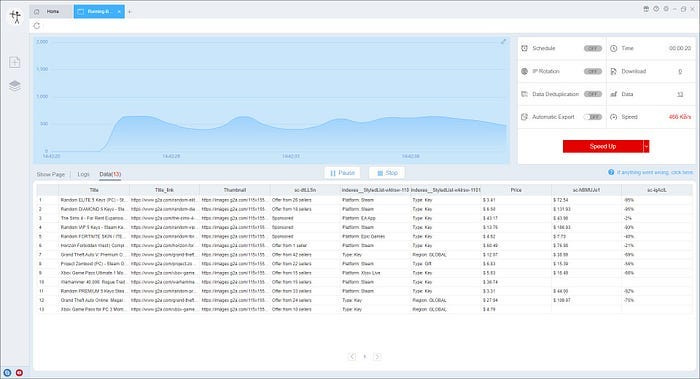The image size is (700, 379).
Task: Click the Data Deduplication icon
Action: point(525,94)
